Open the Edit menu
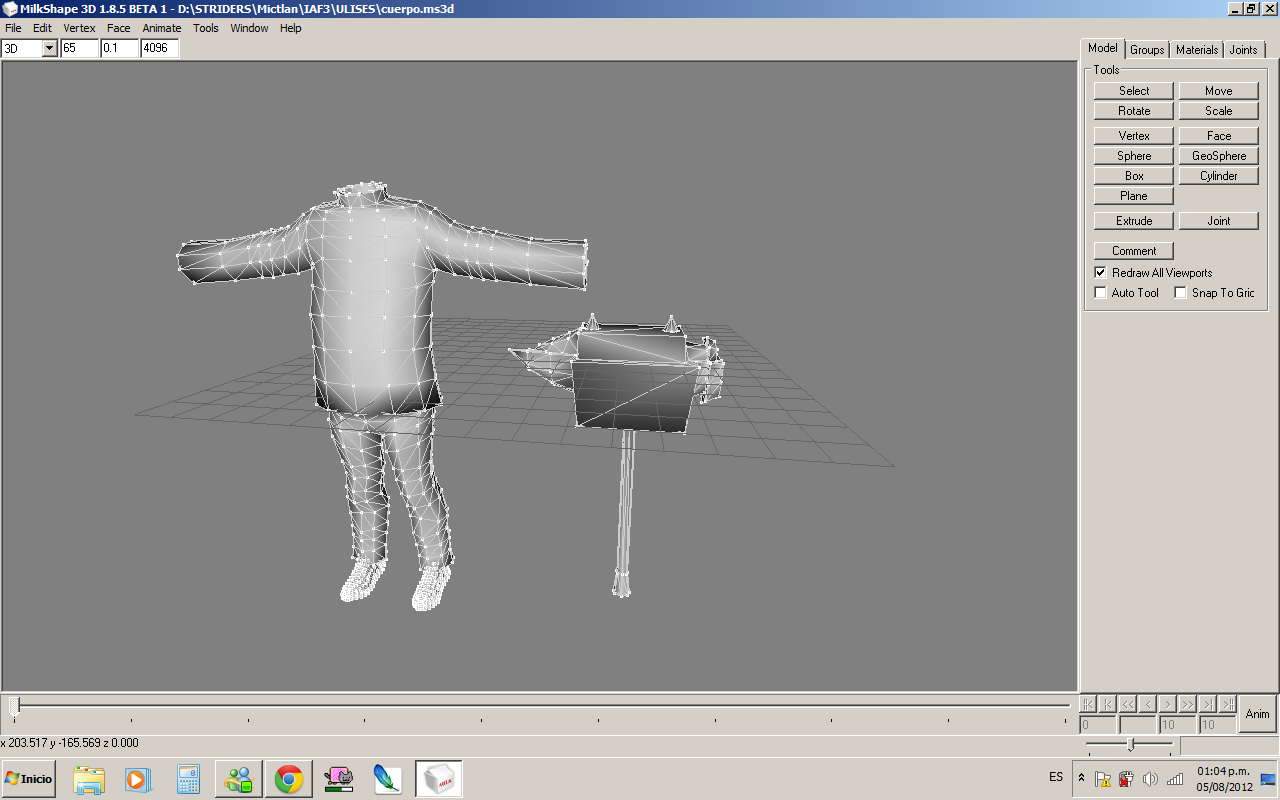 [x=42, y=28]
